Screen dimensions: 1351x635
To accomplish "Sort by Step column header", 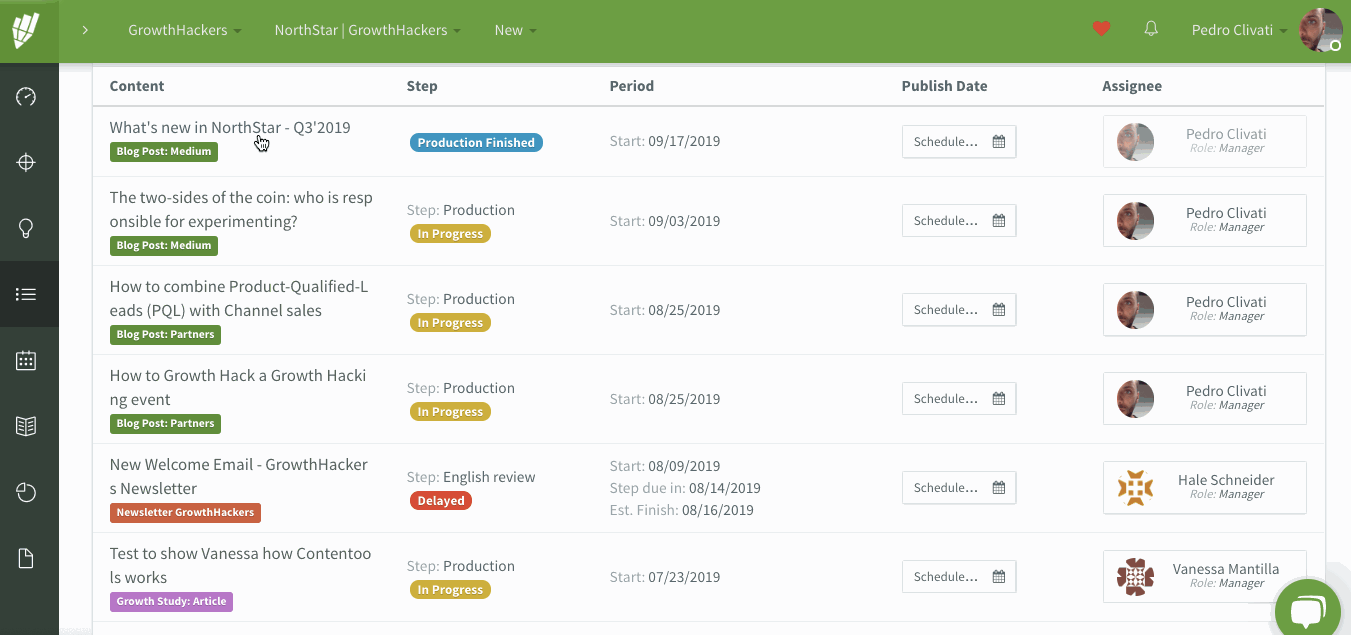I will click(x=422, y=86).
